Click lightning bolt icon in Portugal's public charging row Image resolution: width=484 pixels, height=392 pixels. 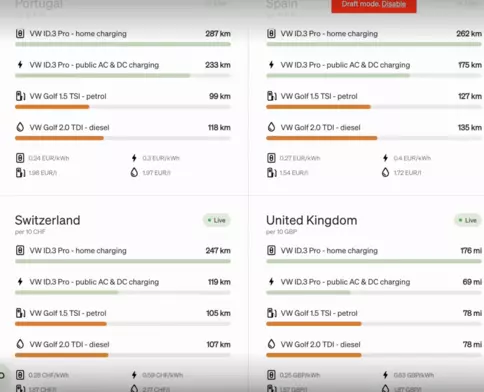[20, 65]
